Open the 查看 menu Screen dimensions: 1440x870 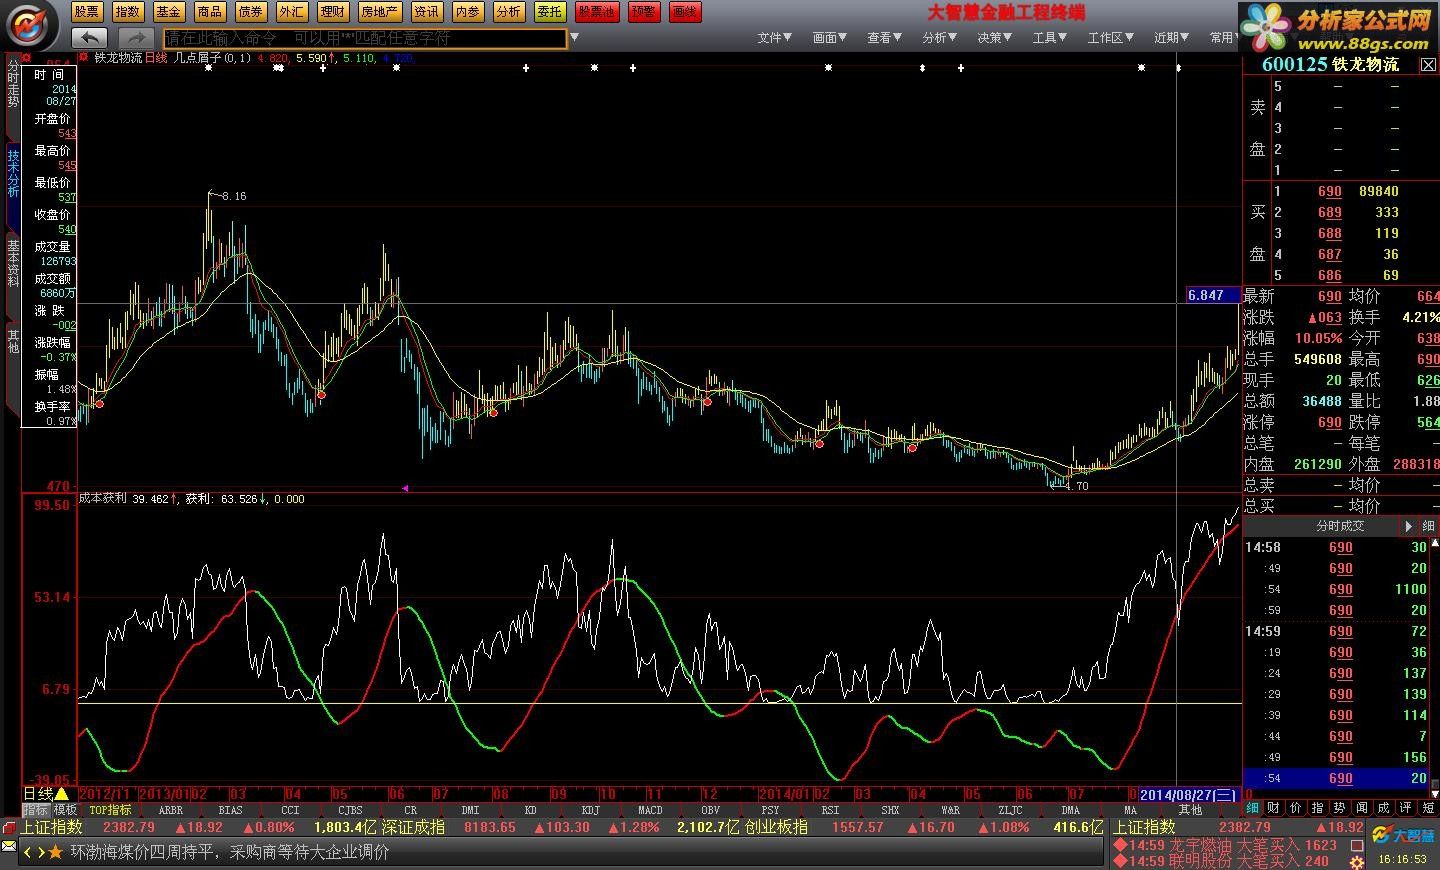click(884, 38)
